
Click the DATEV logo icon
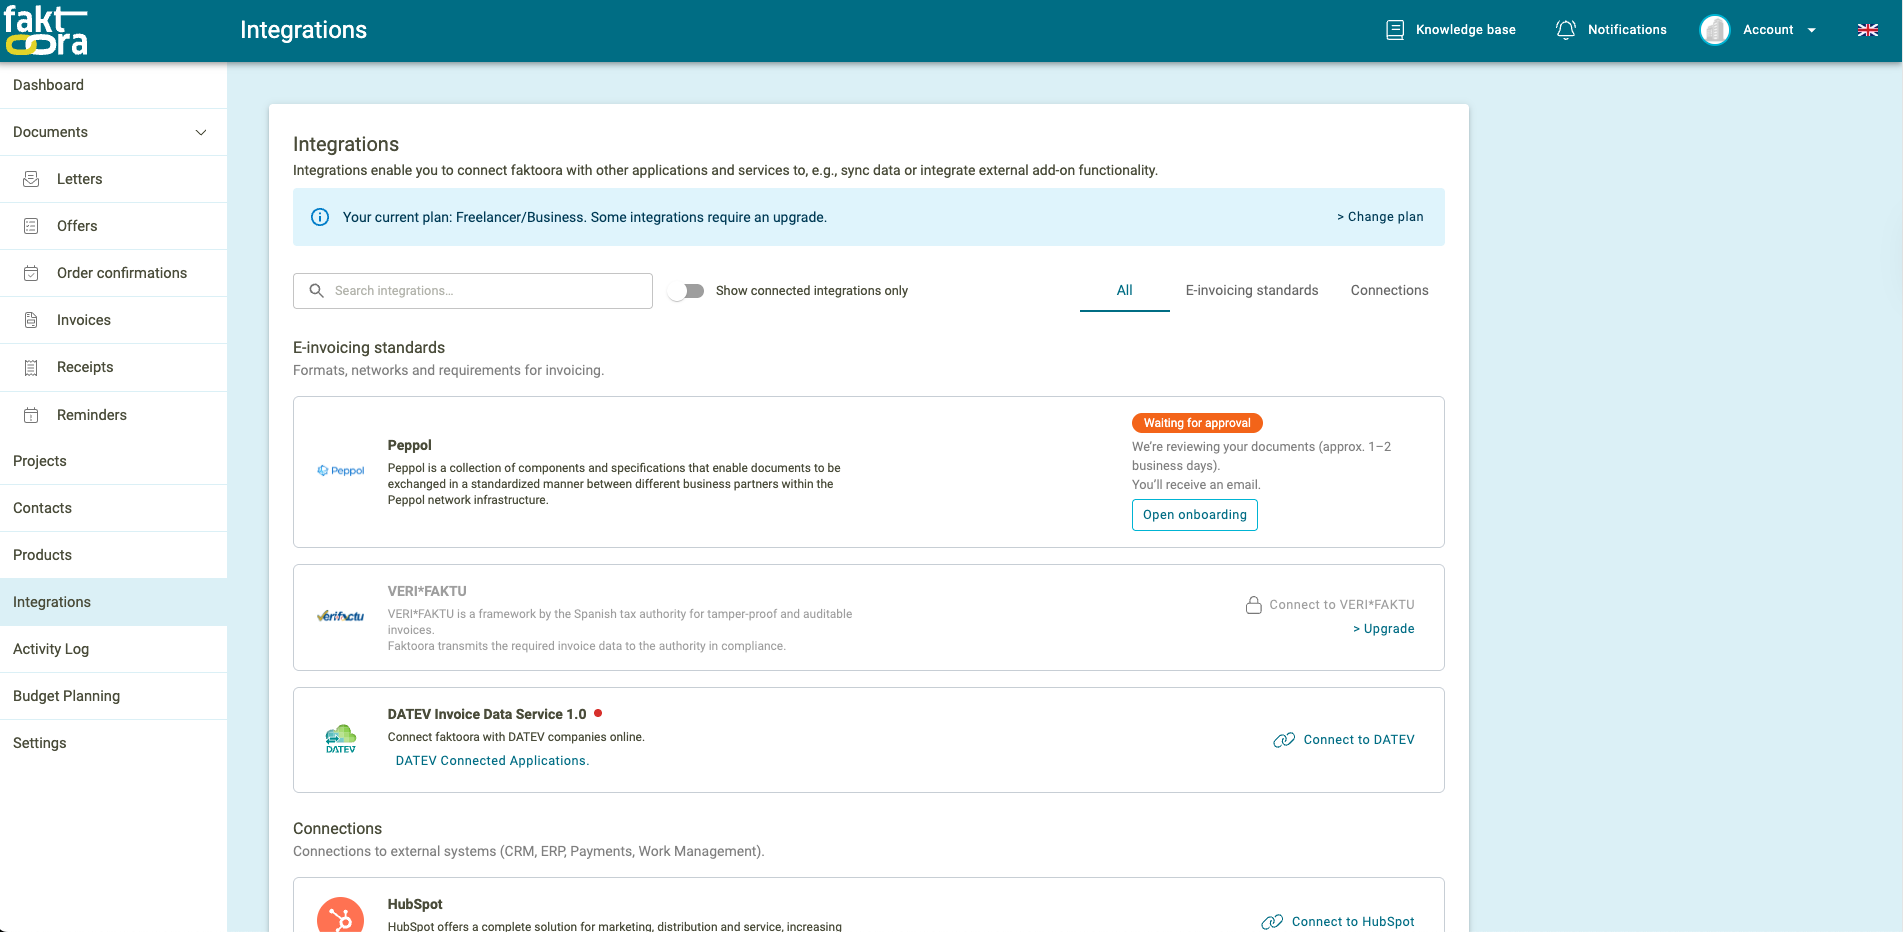click(341, 740)
